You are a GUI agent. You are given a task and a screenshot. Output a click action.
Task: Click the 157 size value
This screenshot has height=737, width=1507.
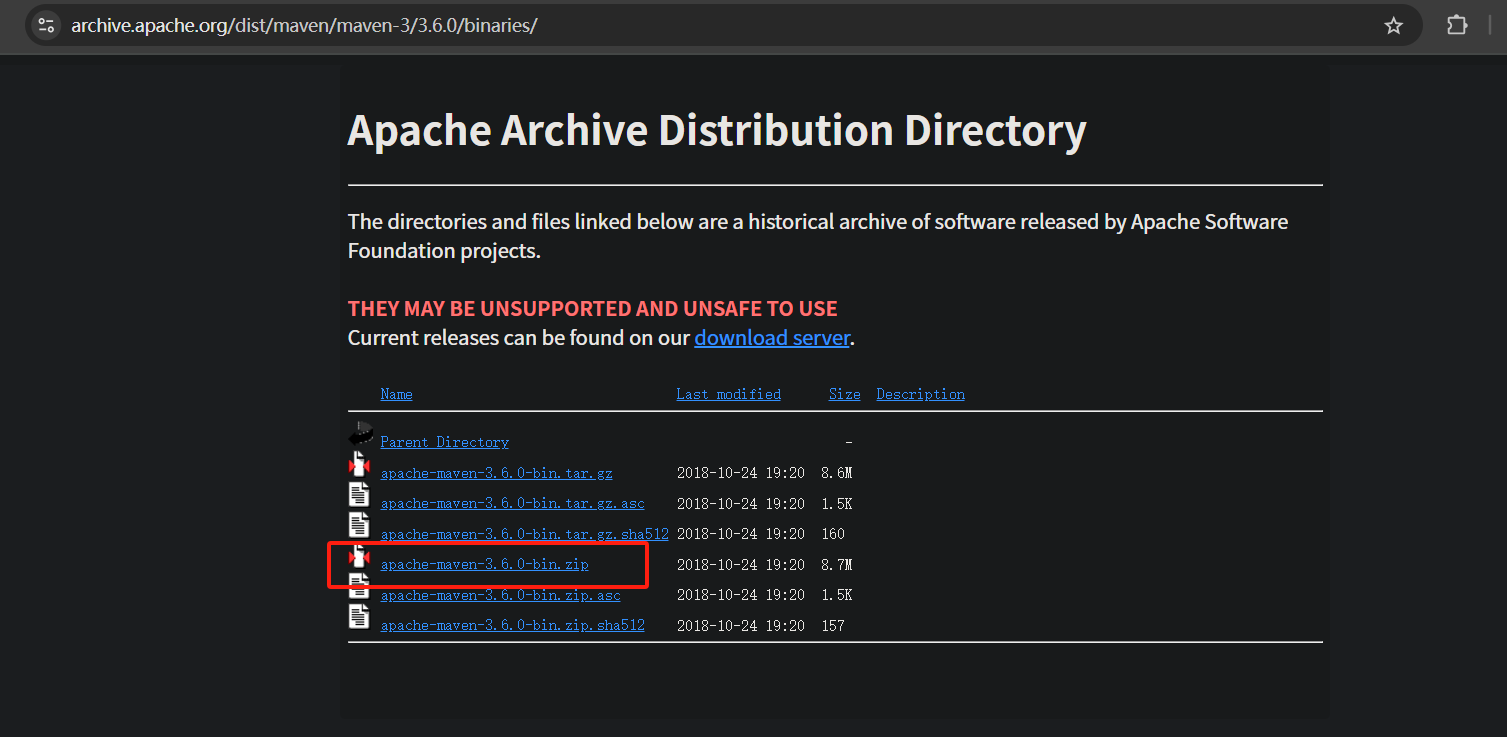(832, 626)
